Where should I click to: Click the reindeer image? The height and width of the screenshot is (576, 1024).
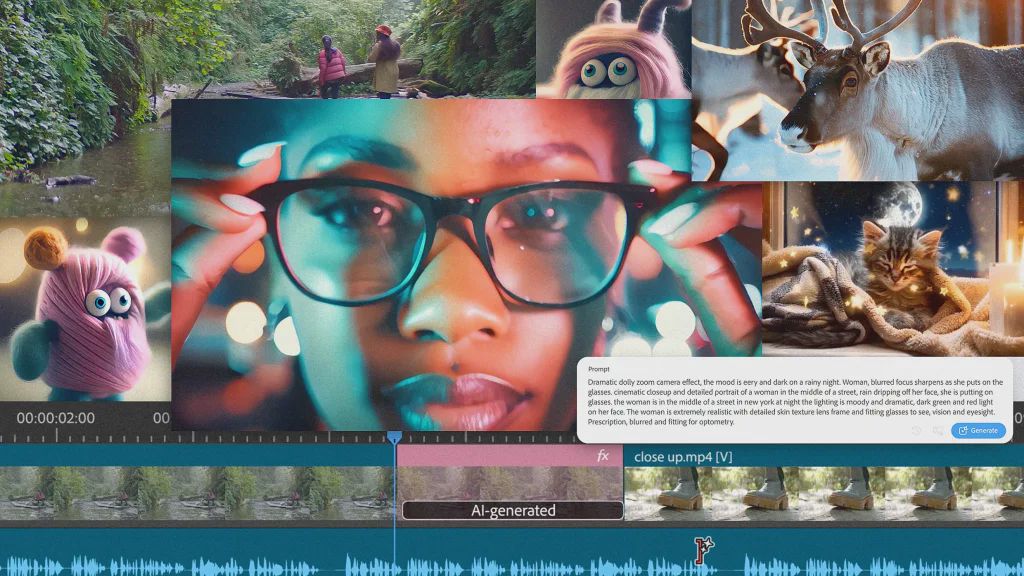click(x=857, y=90)
